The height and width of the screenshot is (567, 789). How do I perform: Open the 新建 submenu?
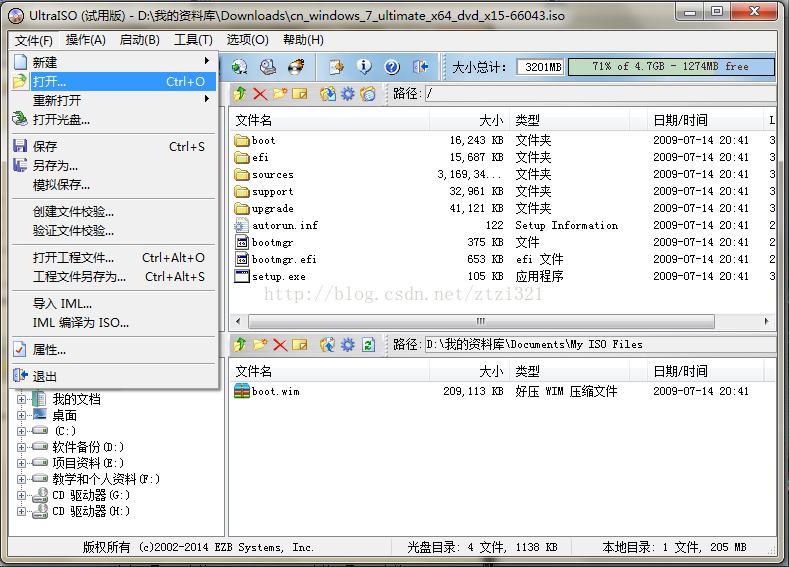click(x=114, y=62)
